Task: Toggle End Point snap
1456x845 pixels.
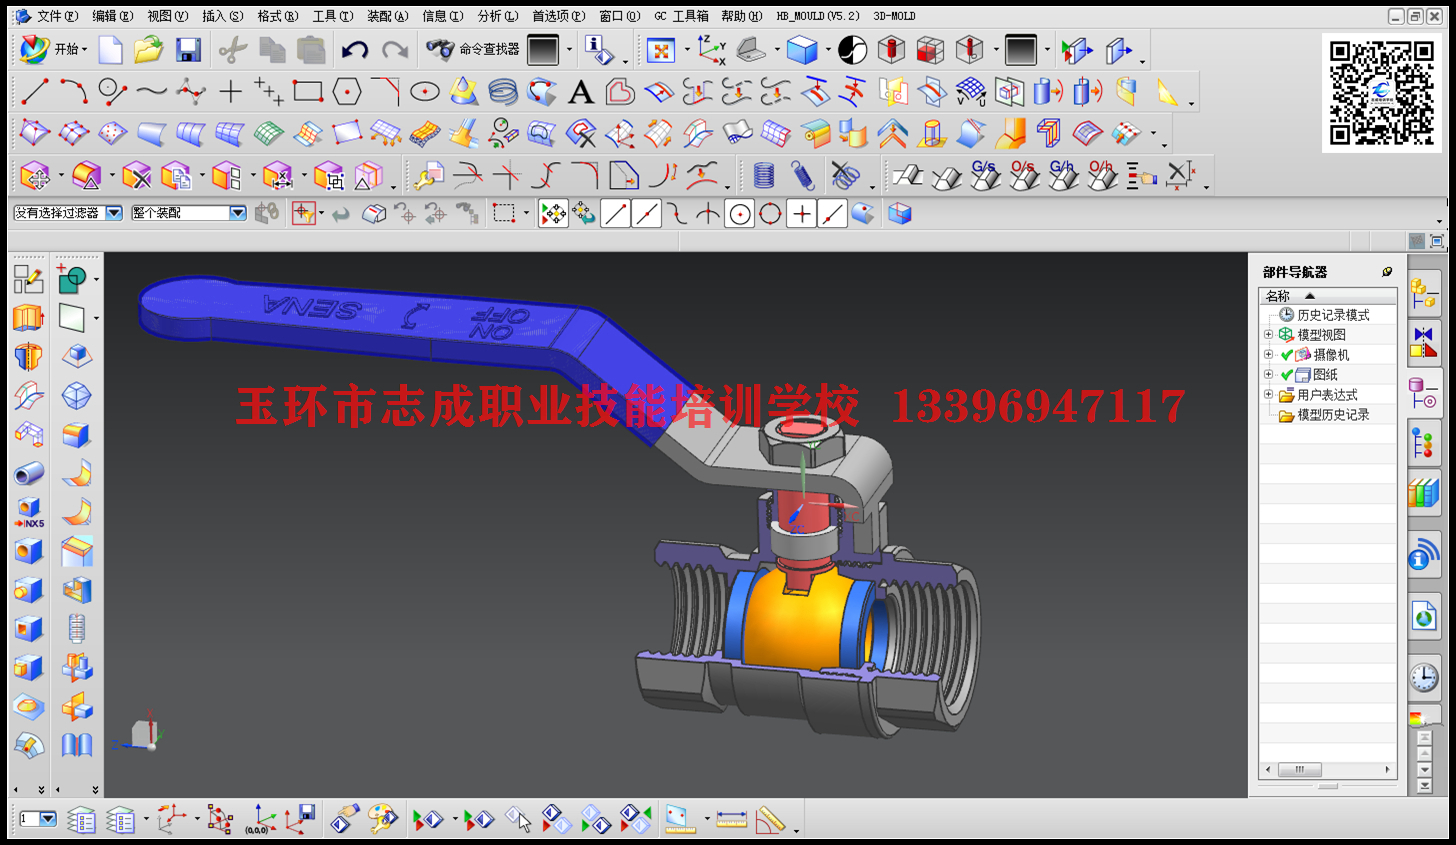Action: coord(616,213)
